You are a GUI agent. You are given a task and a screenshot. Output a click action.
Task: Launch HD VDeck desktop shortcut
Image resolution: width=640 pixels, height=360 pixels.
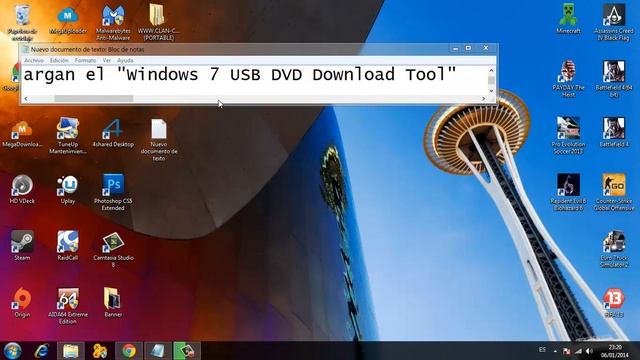[x=22, y=190]
